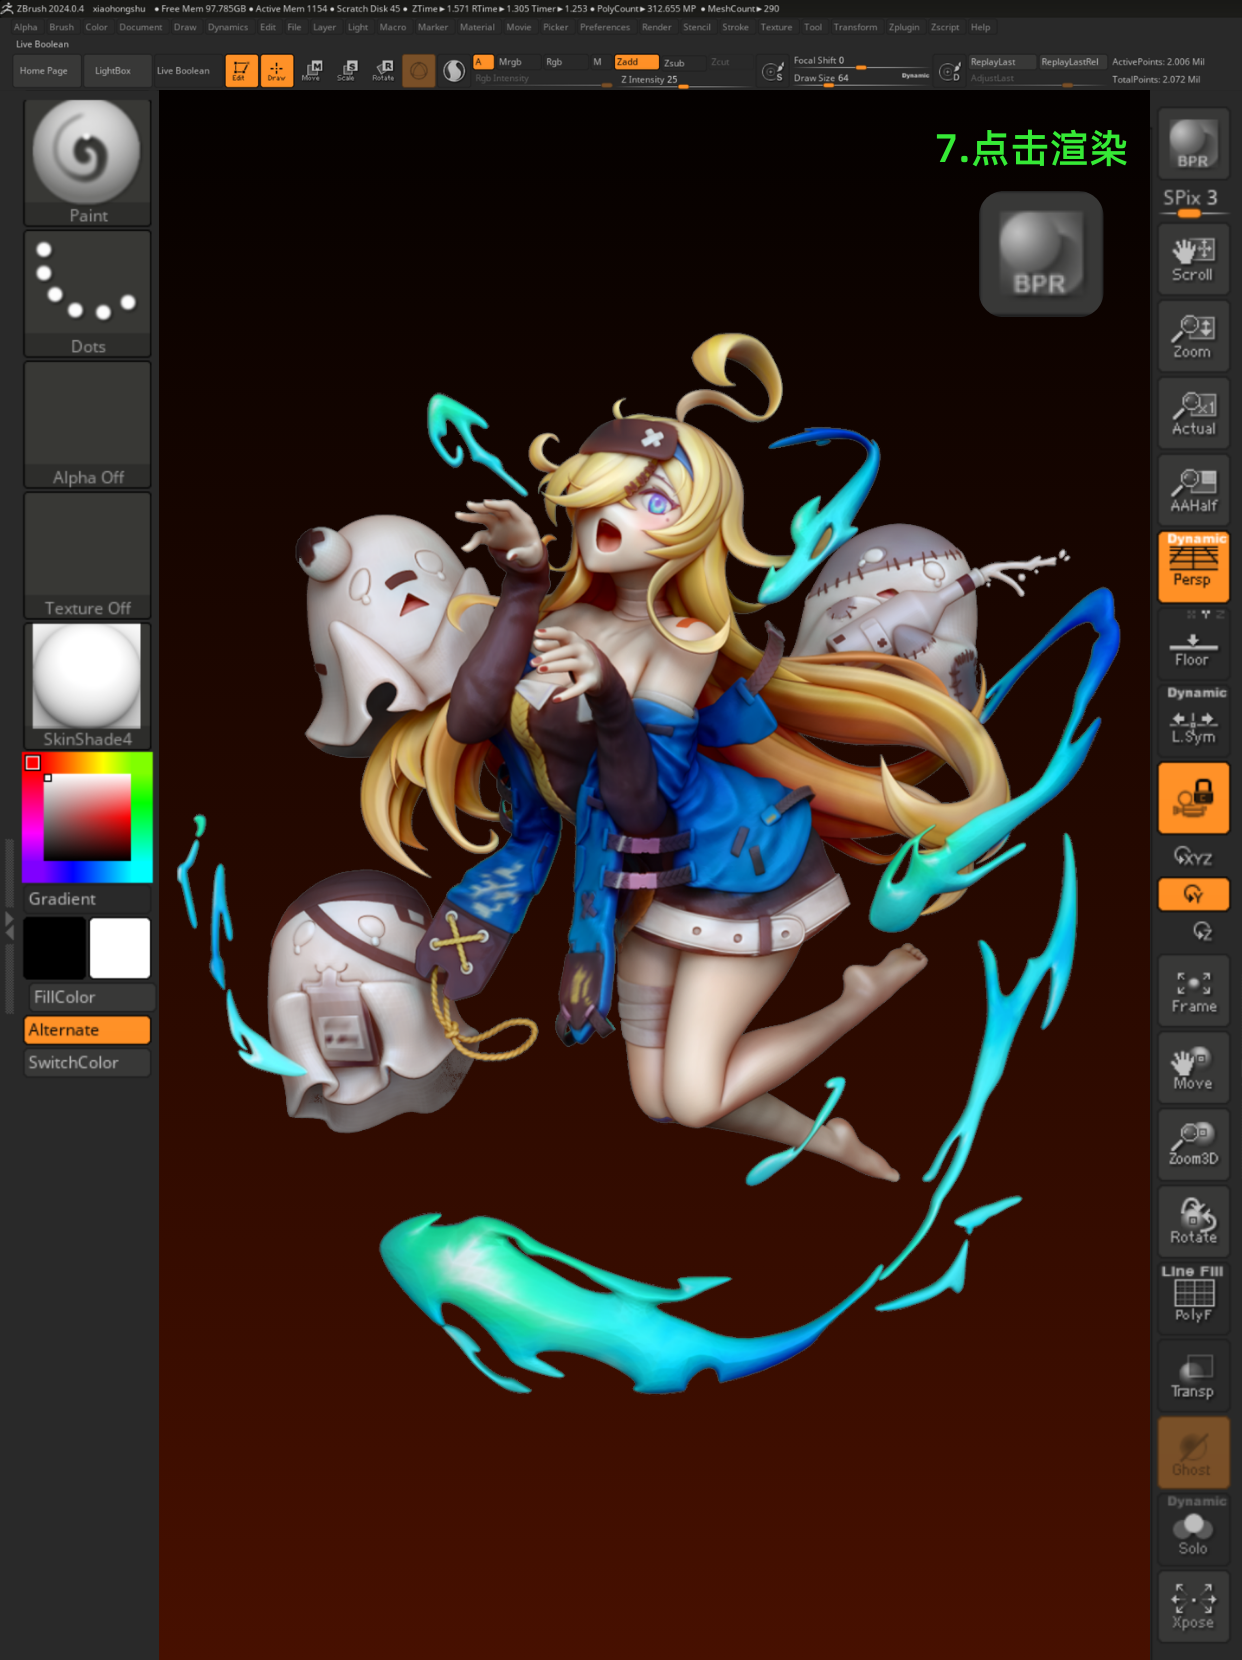
Task: Click the Home Page button
Action: [44, 71]
